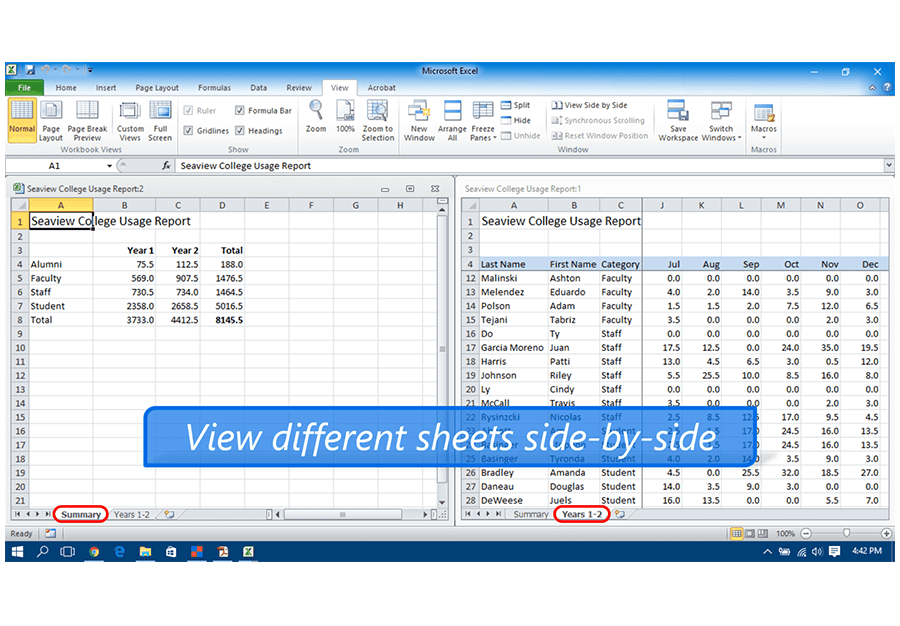Click the left window vertical scrollbar thumb
The height and width of the screenshot is (626, 900).
(442, 348)
